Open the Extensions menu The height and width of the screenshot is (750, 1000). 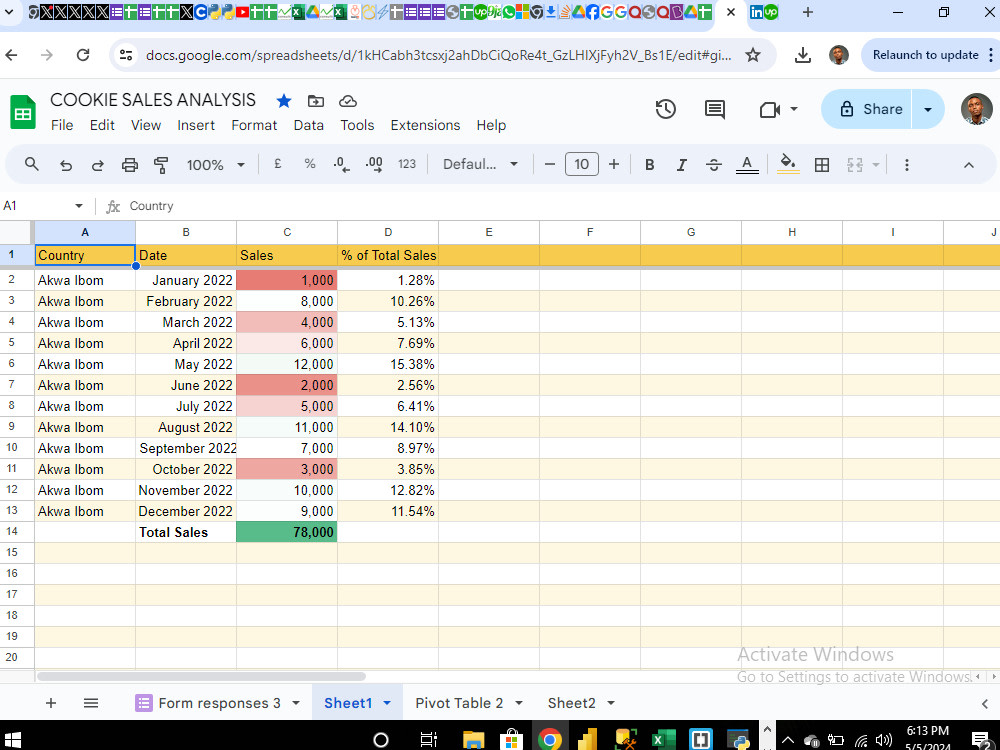click(425, 125)
